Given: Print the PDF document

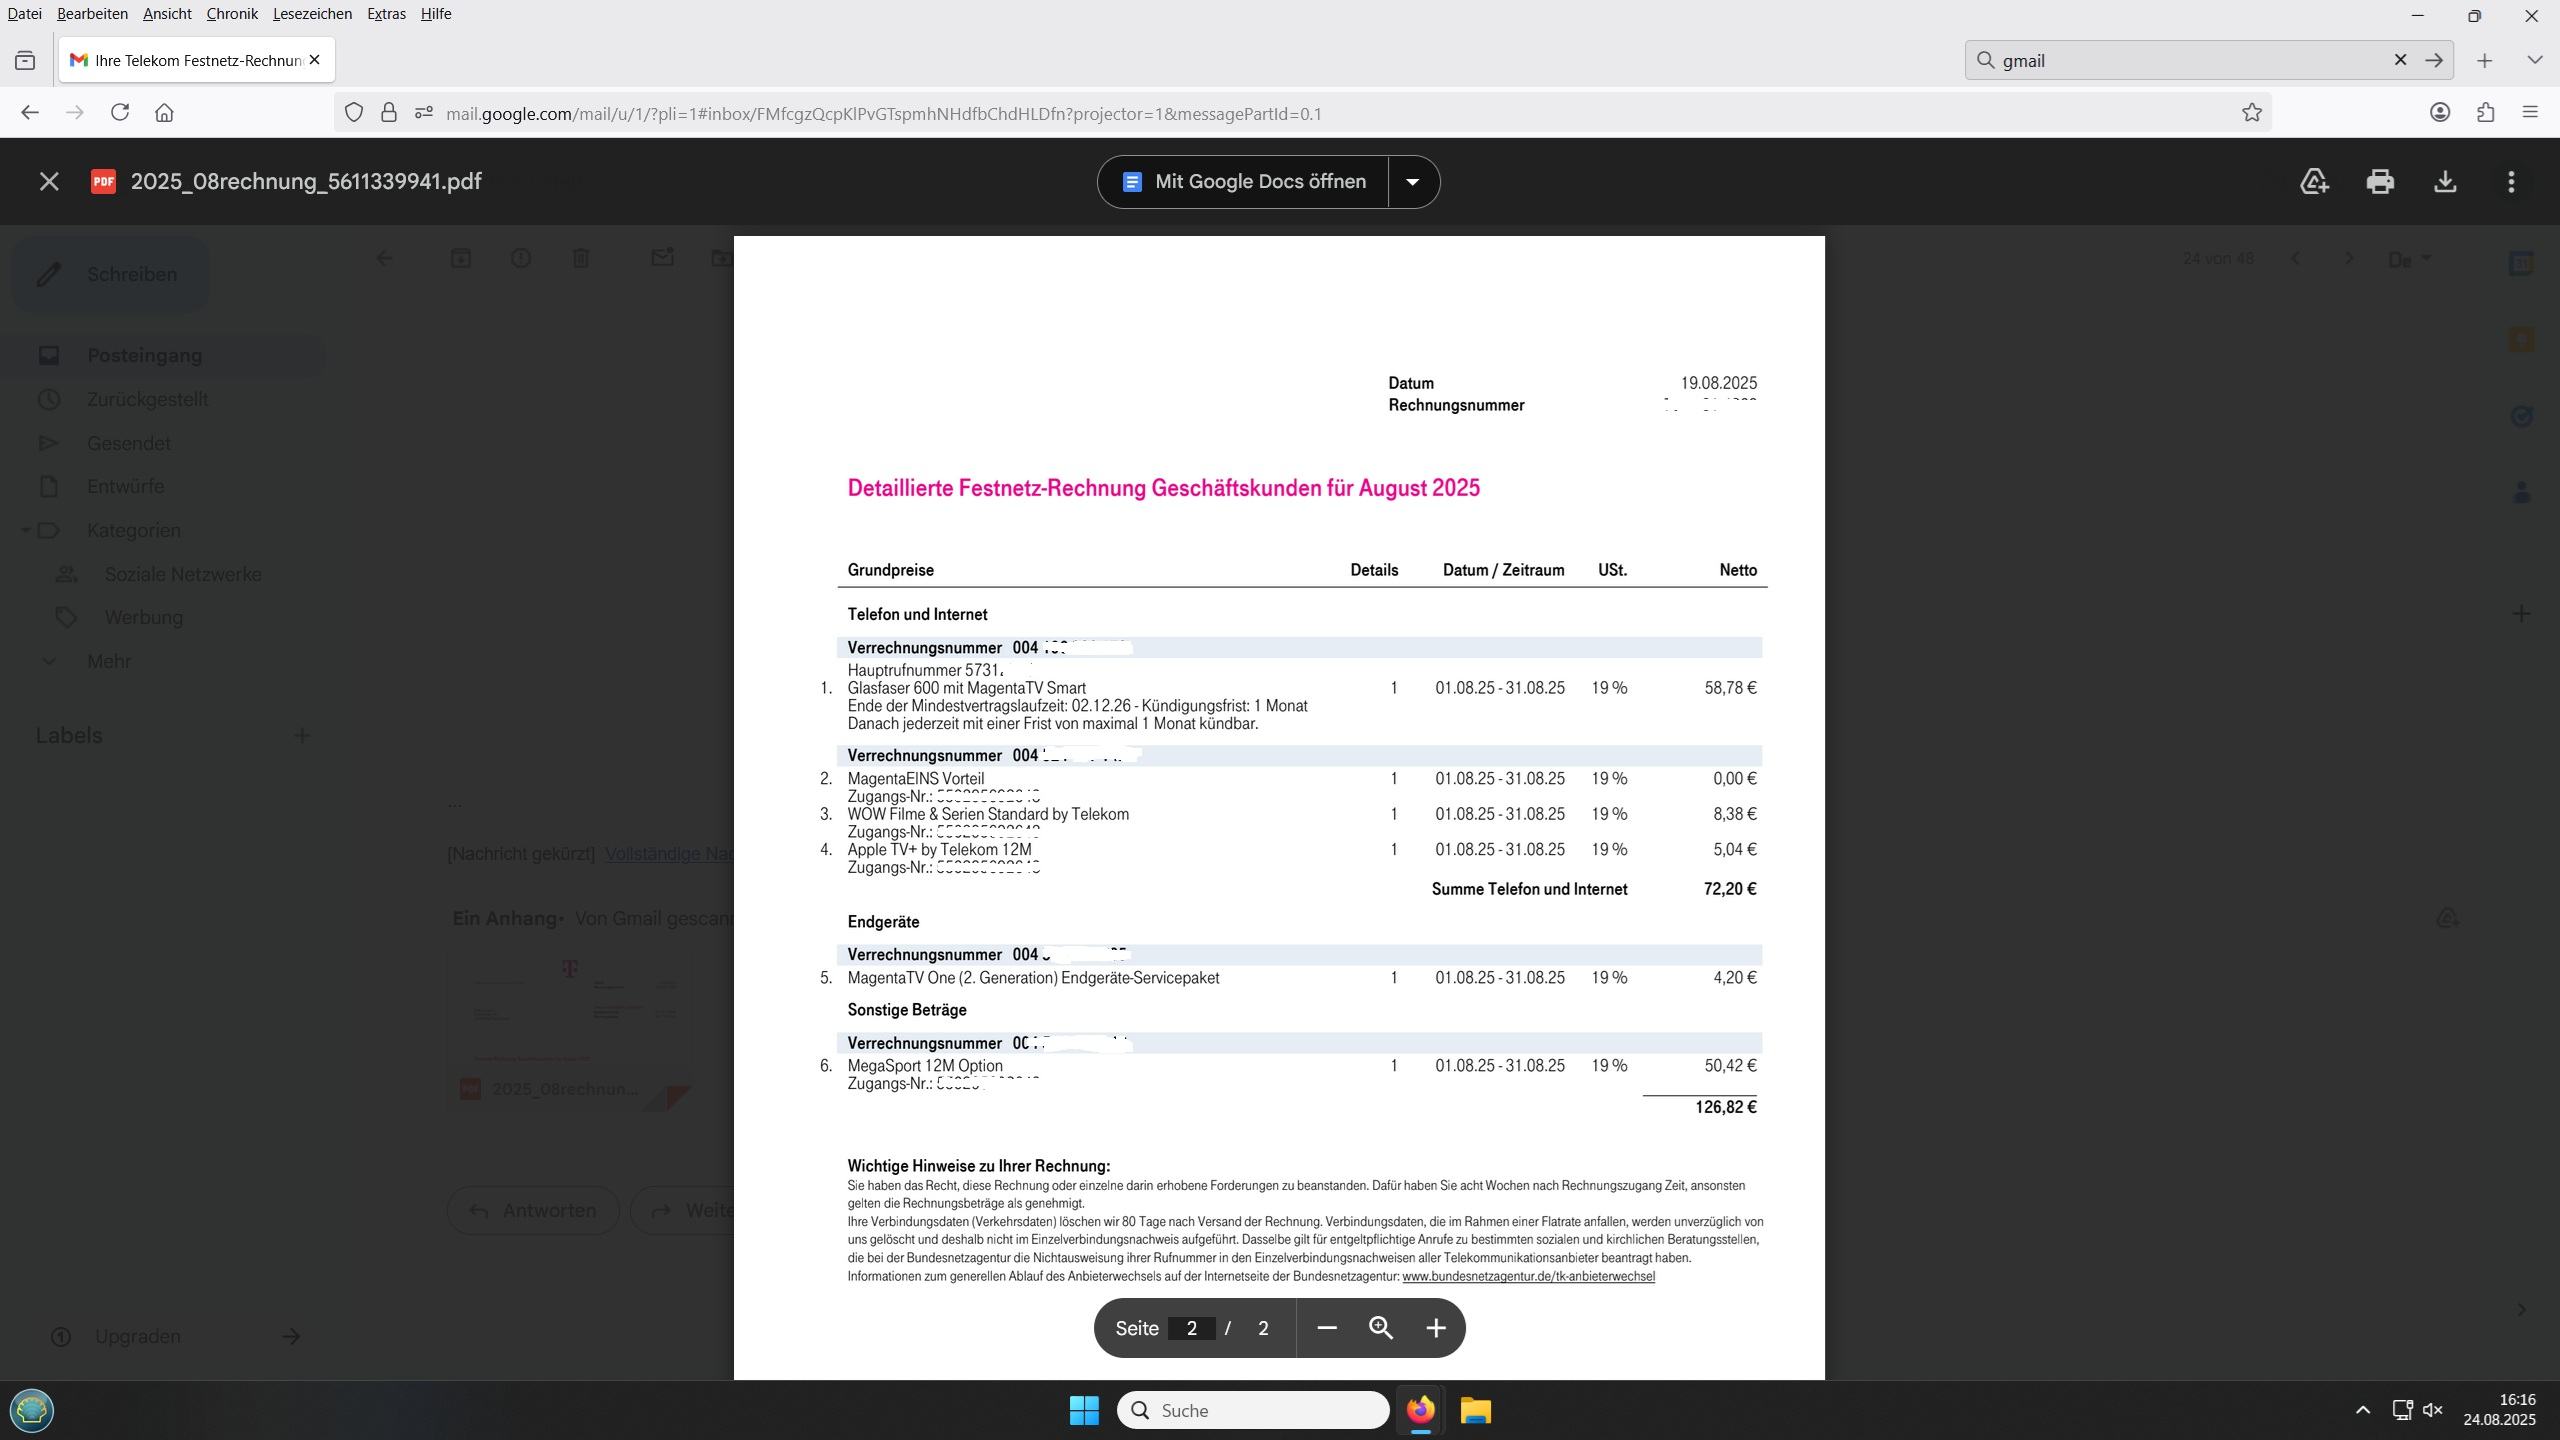Looking at the screenshot, I should [2380, 182].
